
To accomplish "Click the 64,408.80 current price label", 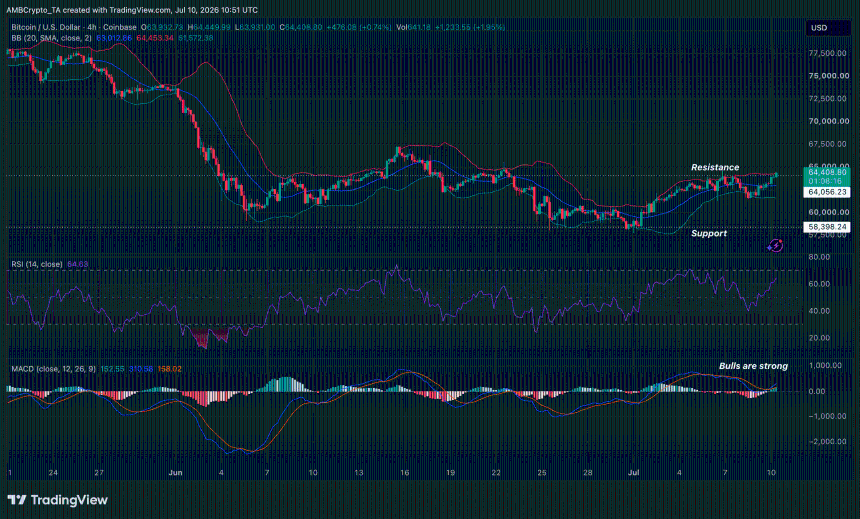I will (x=827, y=172).
